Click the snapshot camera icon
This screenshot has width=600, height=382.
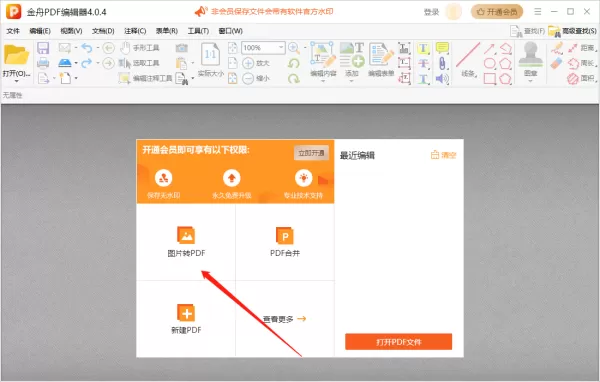(181, 48)
